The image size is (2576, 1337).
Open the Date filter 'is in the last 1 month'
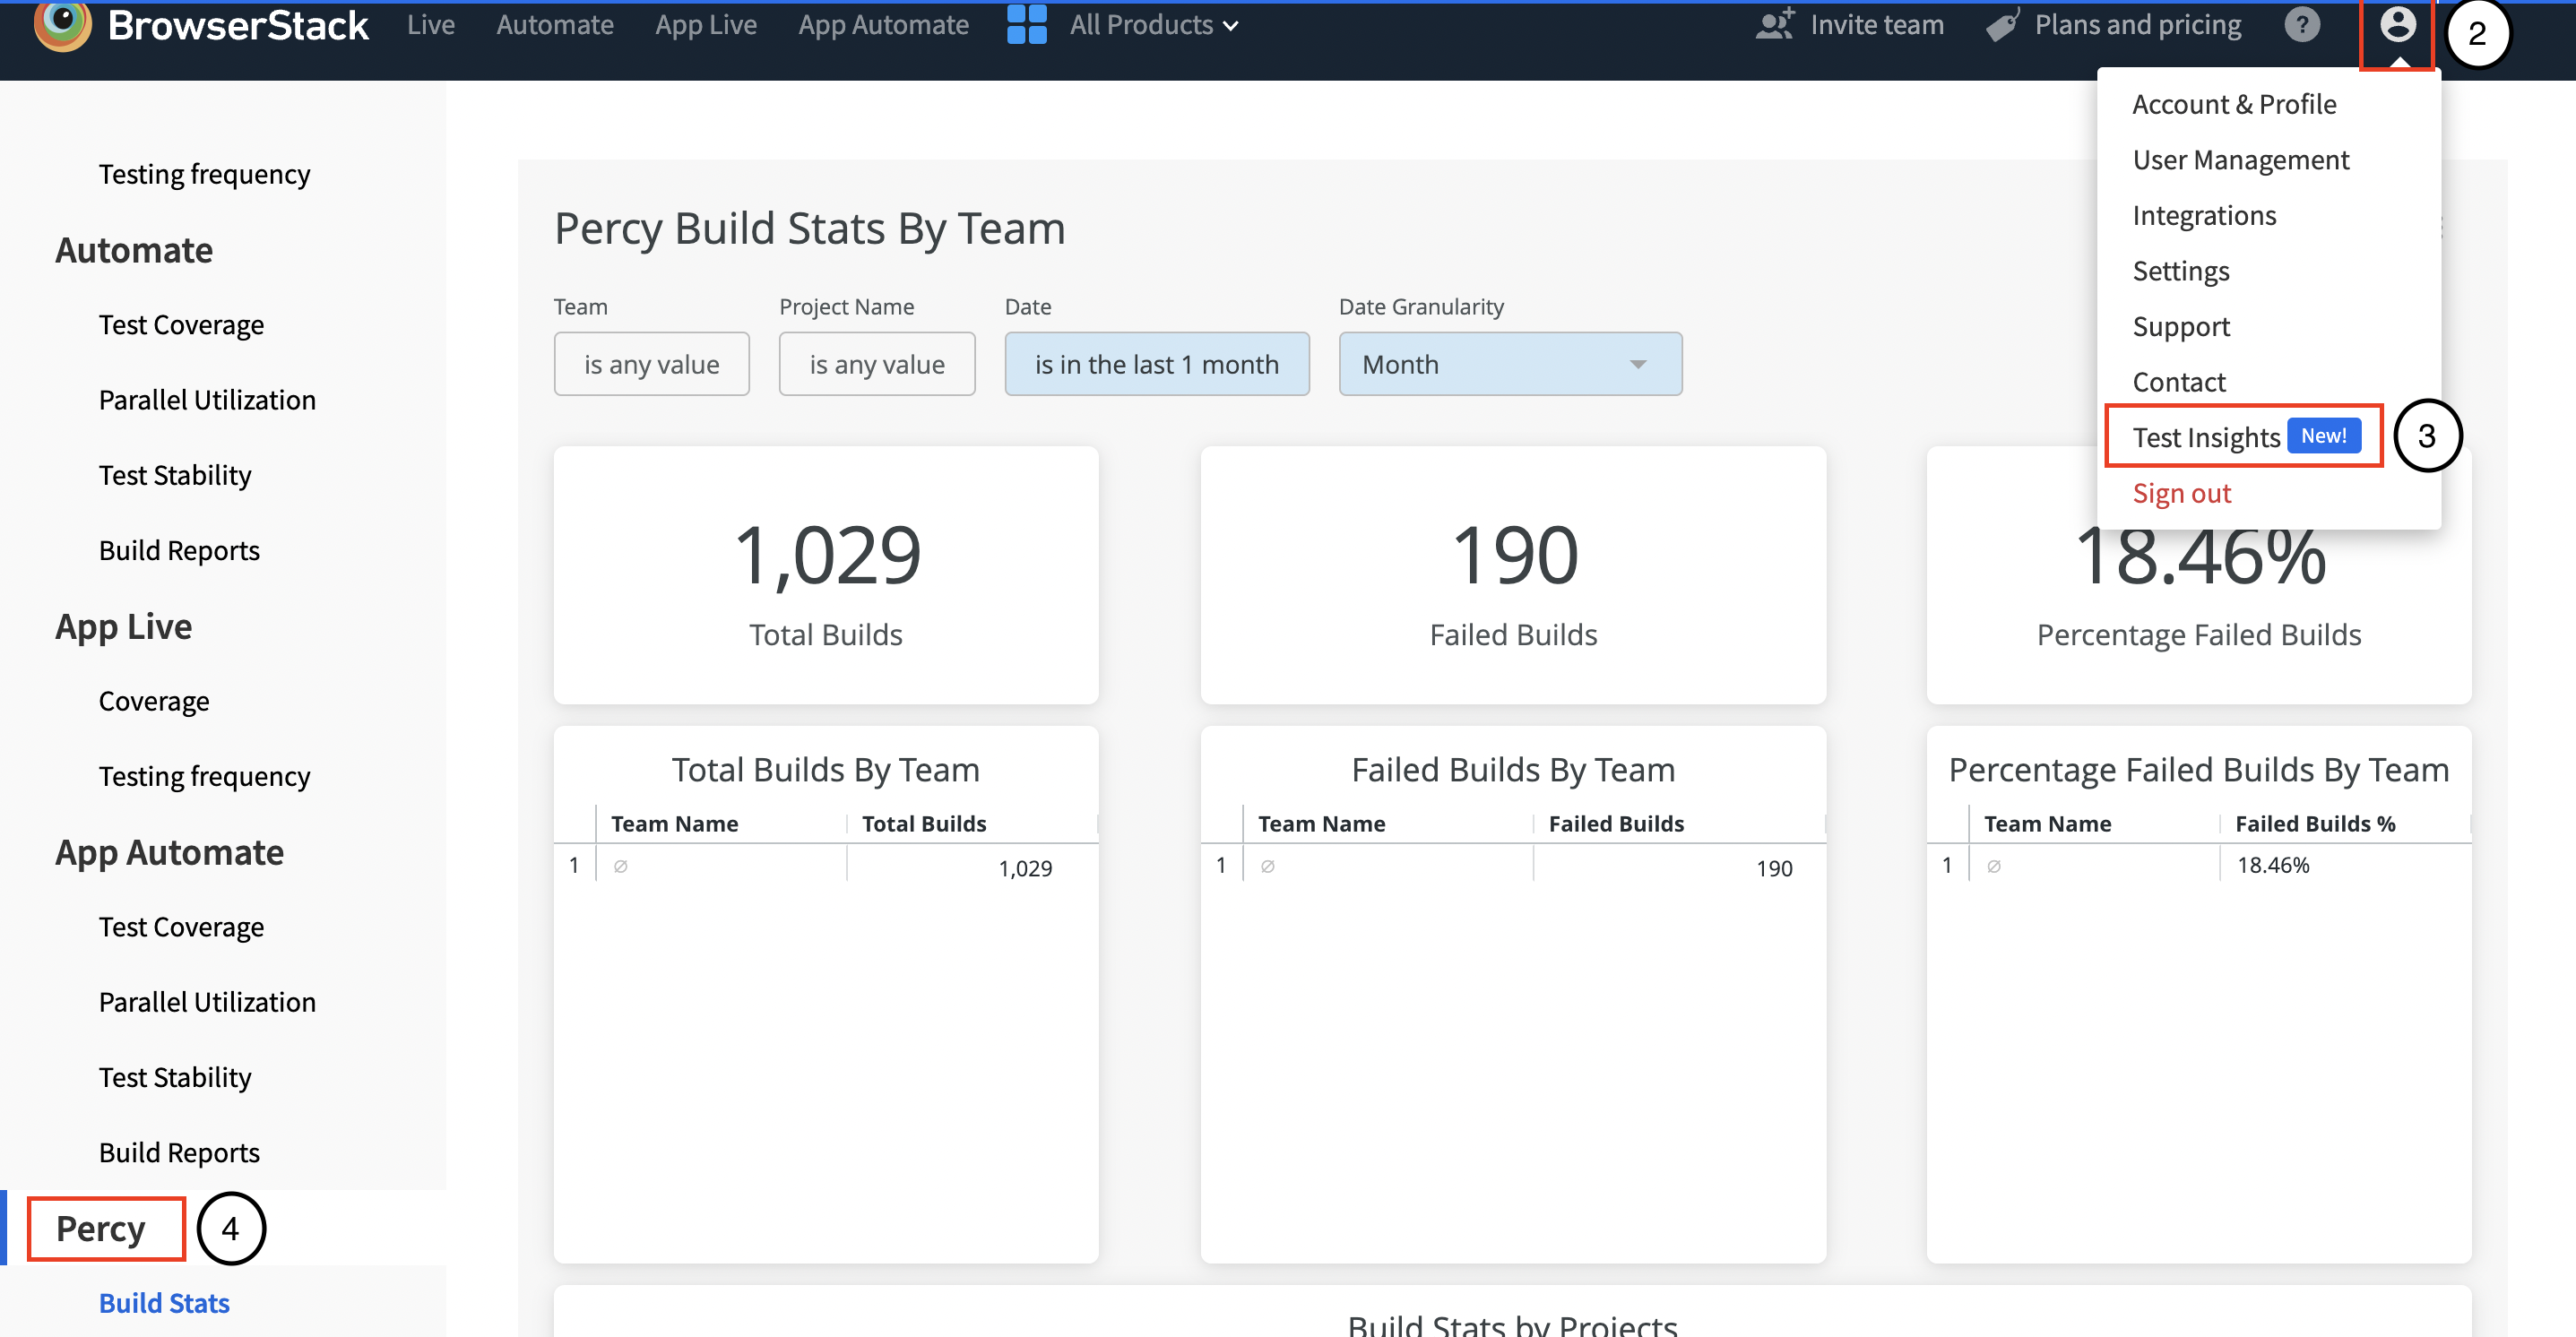point(1156,364)
